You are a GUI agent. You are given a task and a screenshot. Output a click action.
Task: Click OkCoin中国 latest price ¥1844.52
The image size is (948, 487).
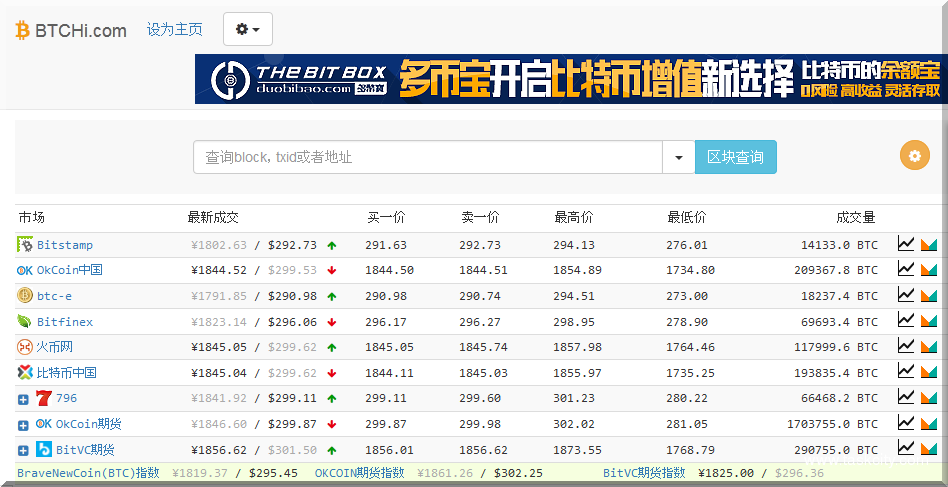(219, 270)
